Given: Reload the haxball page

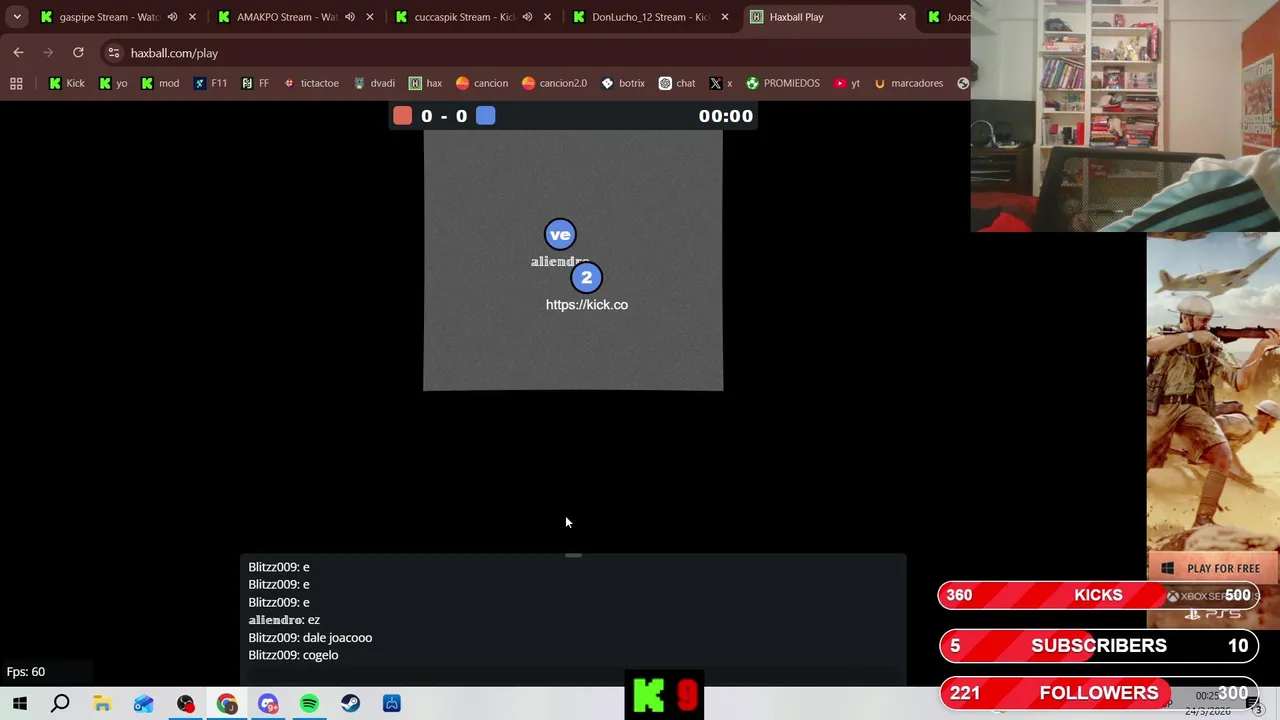Looking at the screenshot, I should coord(78,53).
